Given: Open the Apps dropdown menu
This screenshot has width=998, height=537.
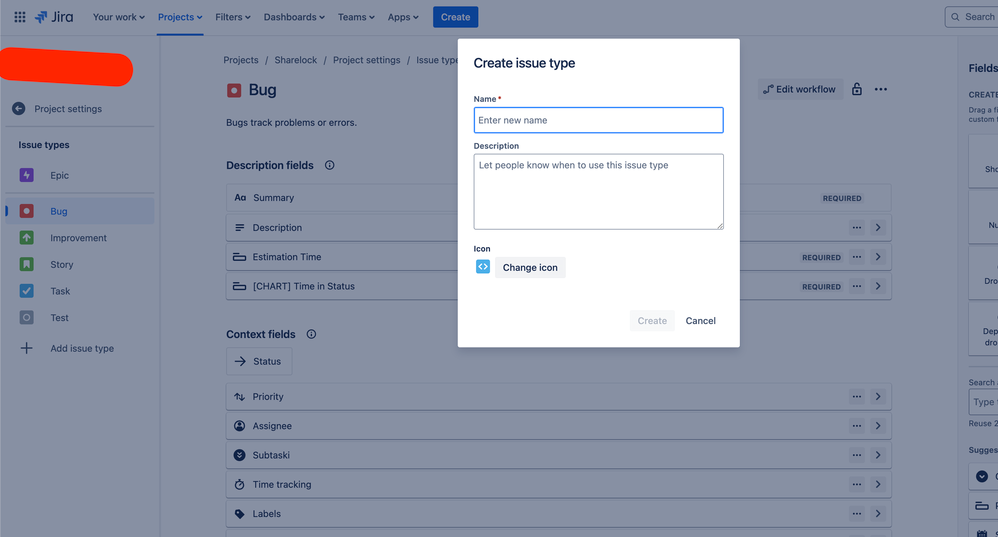Looking at the screenshot, I should point(403,17).
